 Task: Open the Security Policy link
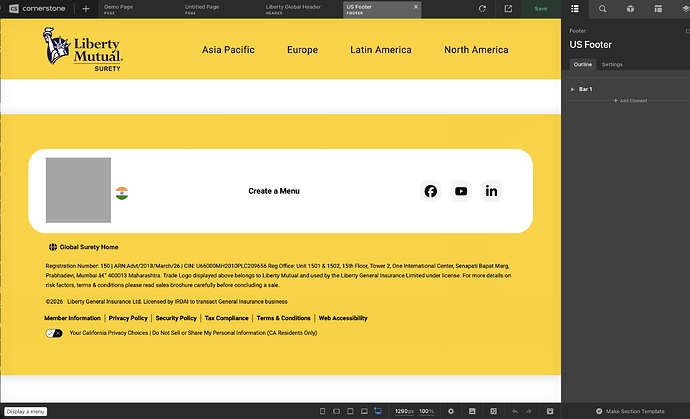pyautogui.click(x=176, y=318)
